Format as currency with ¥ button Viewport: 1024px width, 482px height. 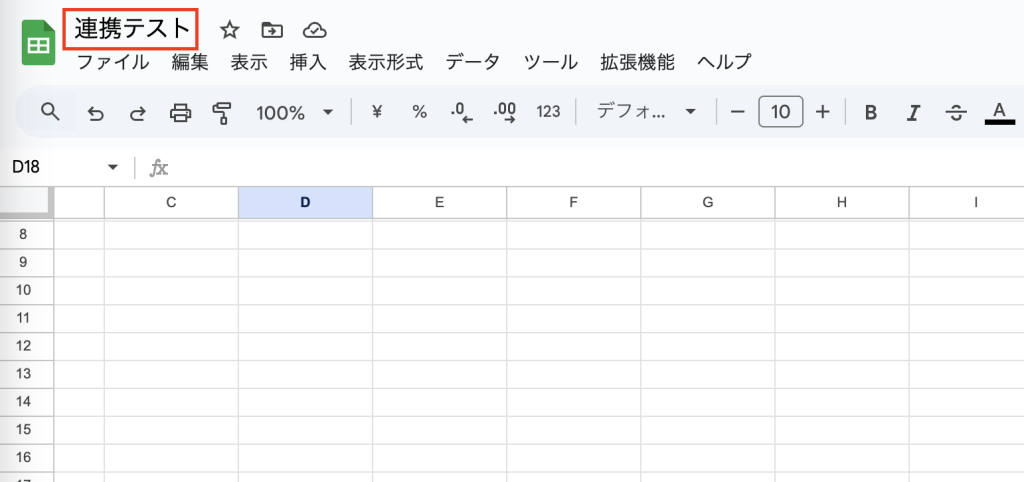click(377, 112)
